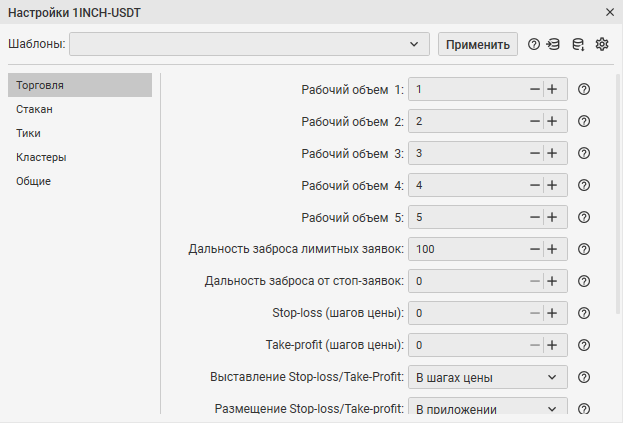Click the Применить button
Viewport: 623px width, 423px height.
tap(478, 44)
